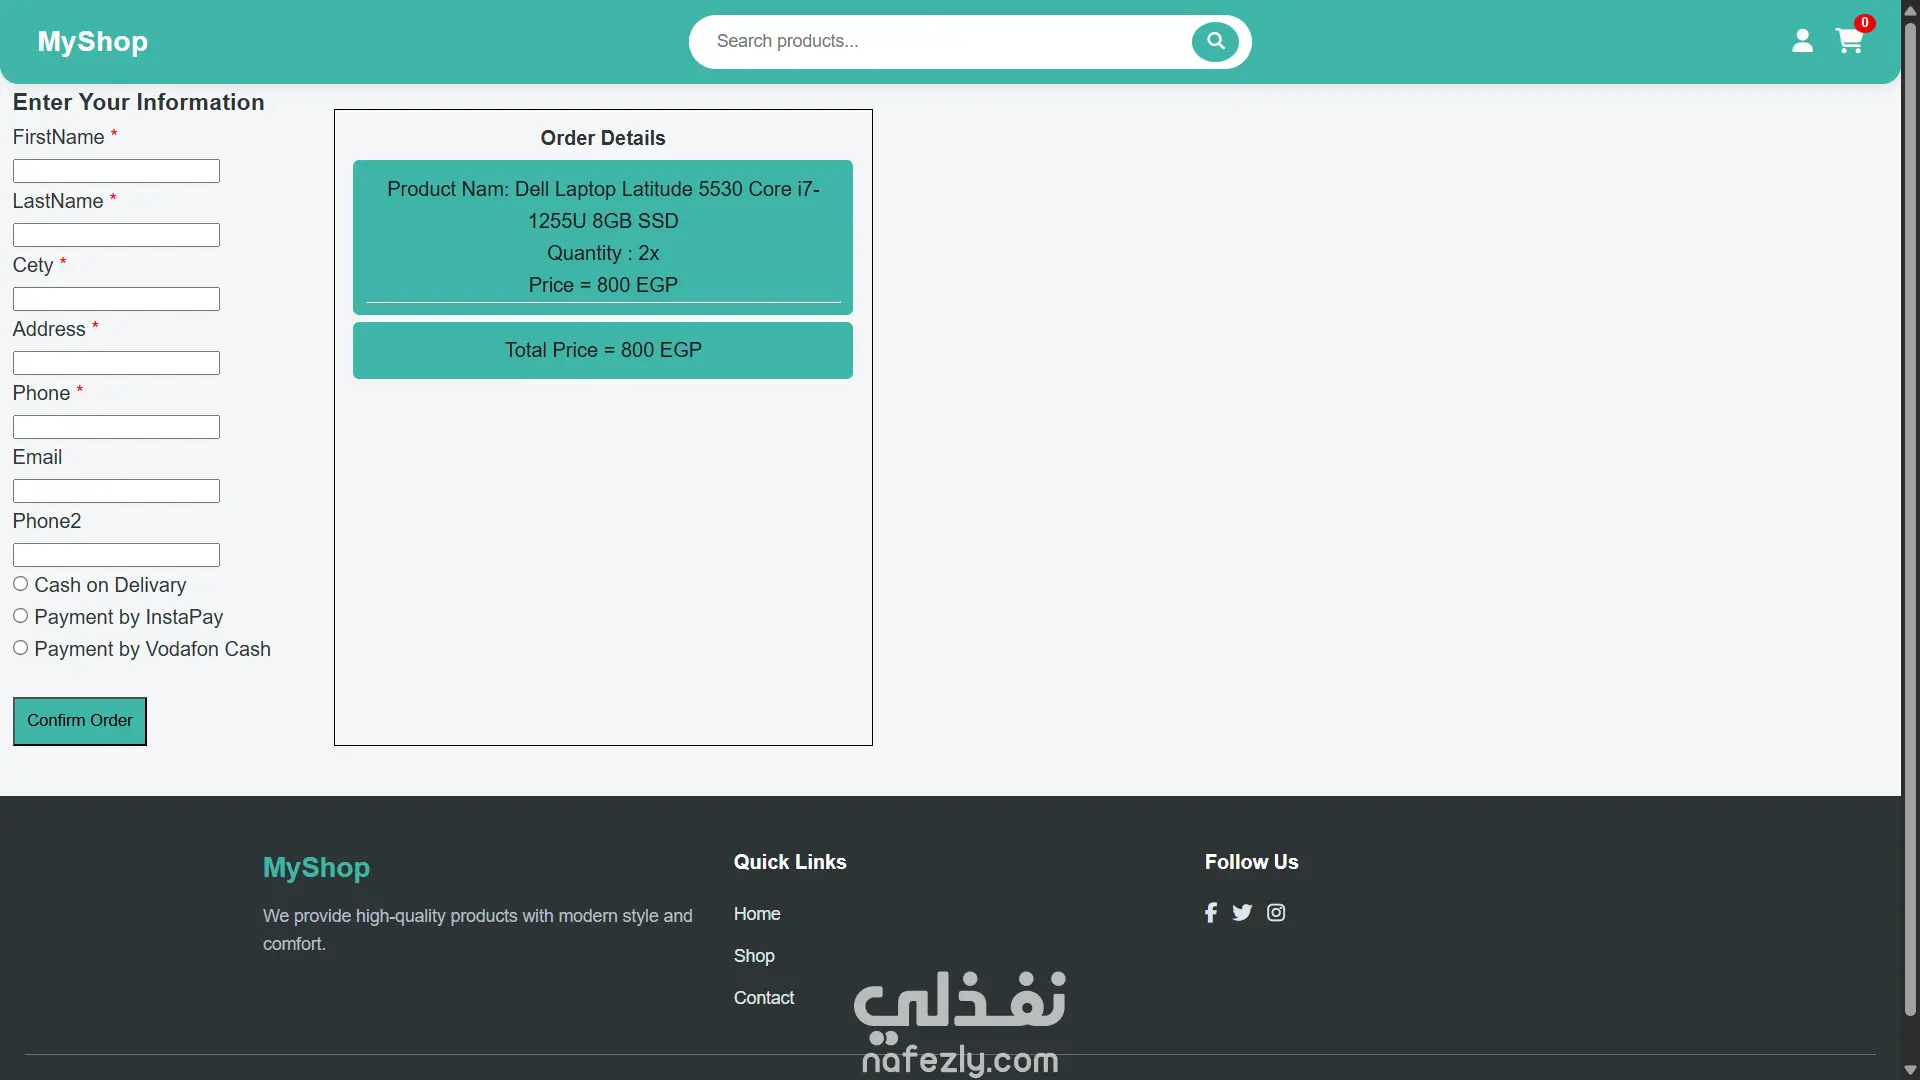Visit the Facebook page icon in footer
Image resolution: width=1920 pixels, height=1080 pixels.
[x=1211, y=912]
